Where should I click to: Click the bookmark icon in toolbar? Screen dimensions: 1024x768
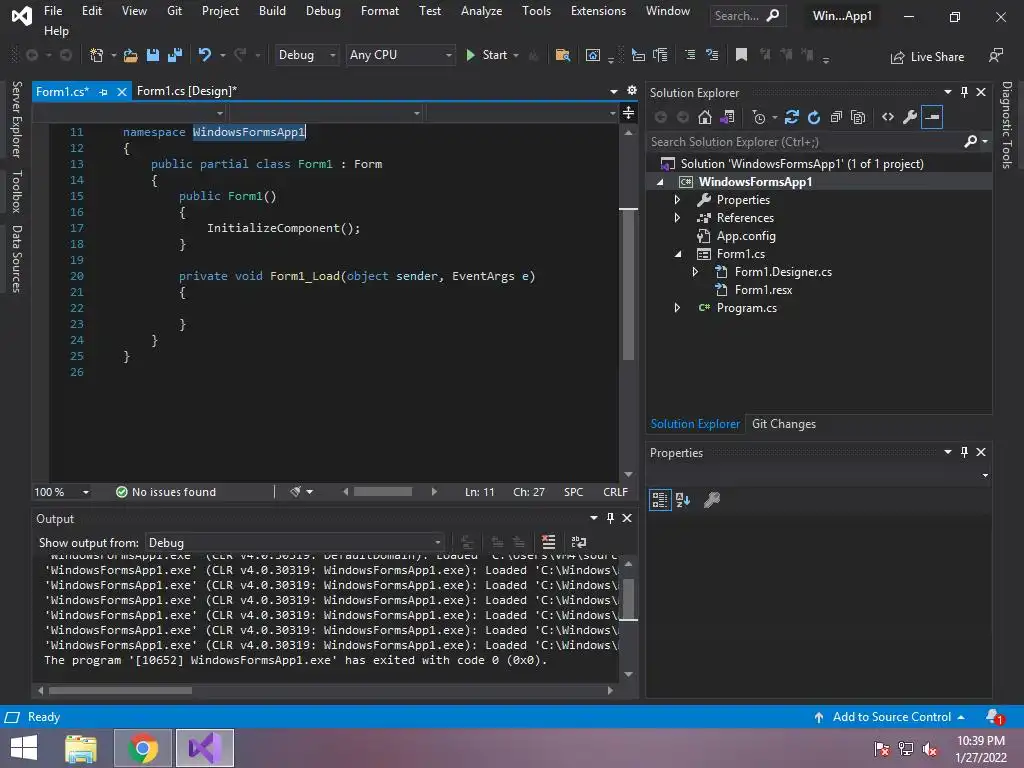pyautogui.click(x=741, y=55)
